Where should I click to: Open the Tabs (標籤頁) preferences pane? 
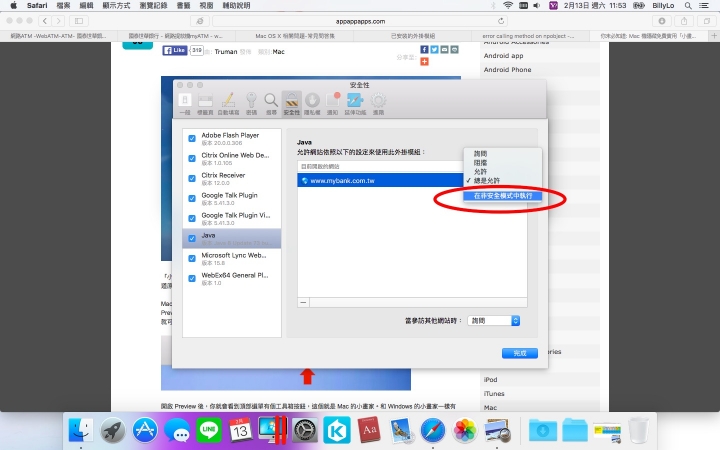205,104
